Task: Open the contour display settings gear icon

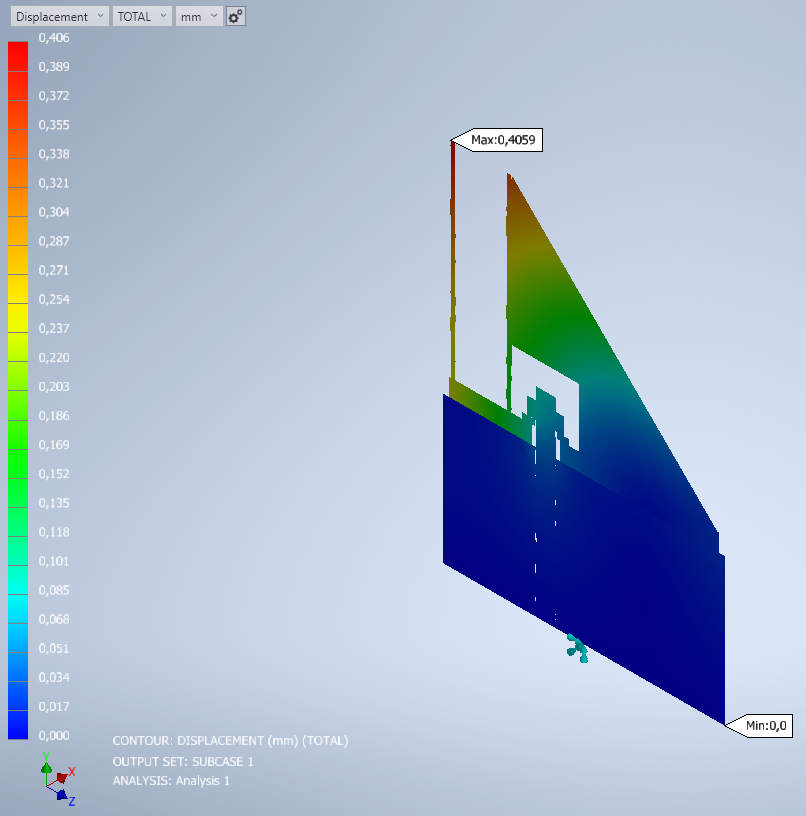Action: [235, 16]
